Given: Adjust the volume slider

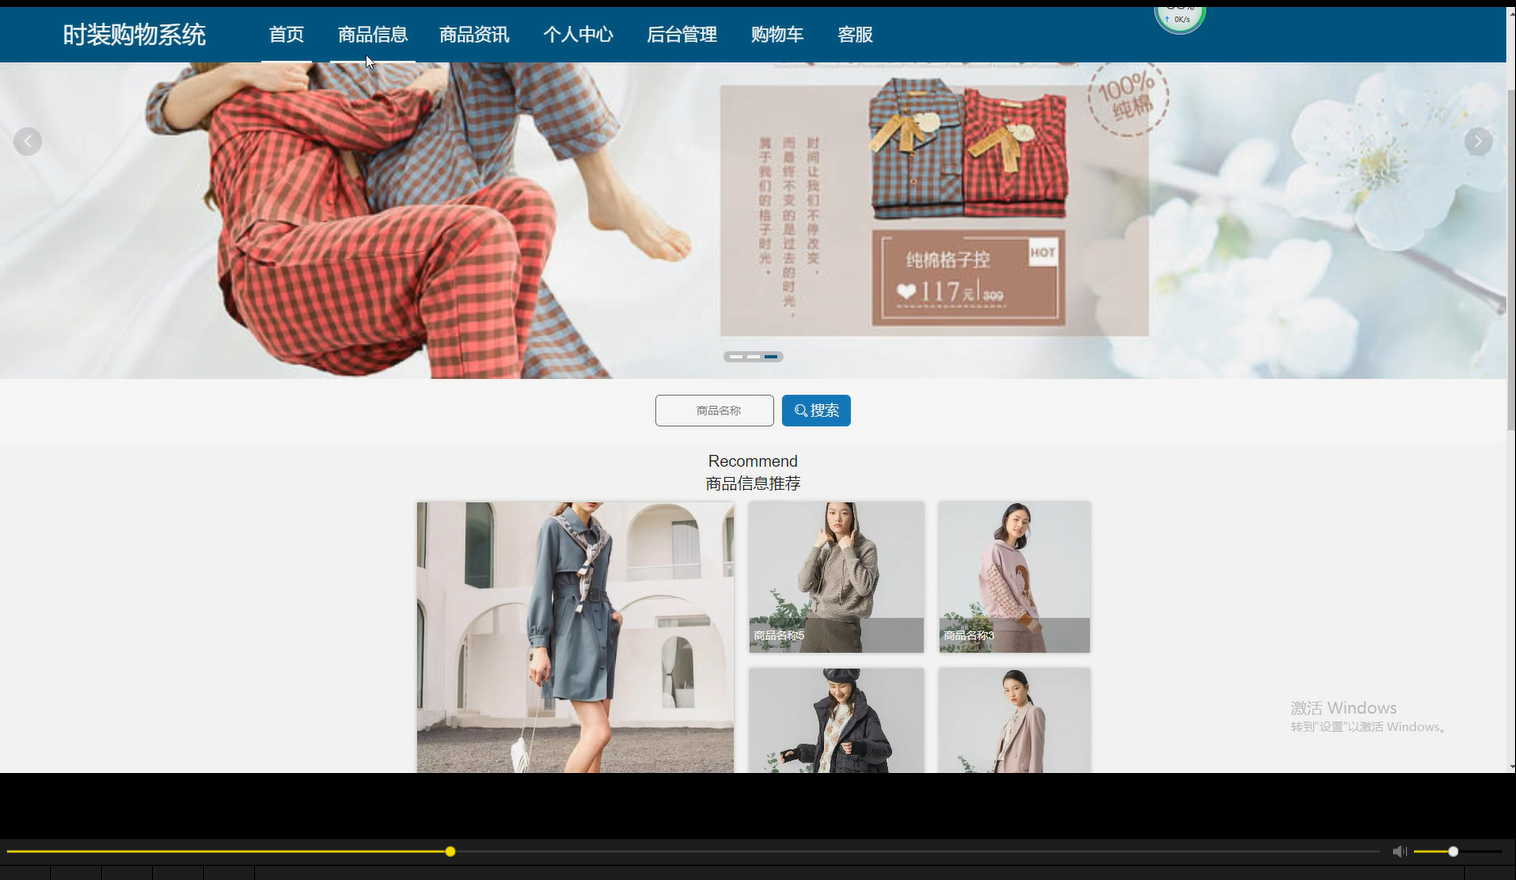Looking at the screenshot, I should click(1452, 851).
